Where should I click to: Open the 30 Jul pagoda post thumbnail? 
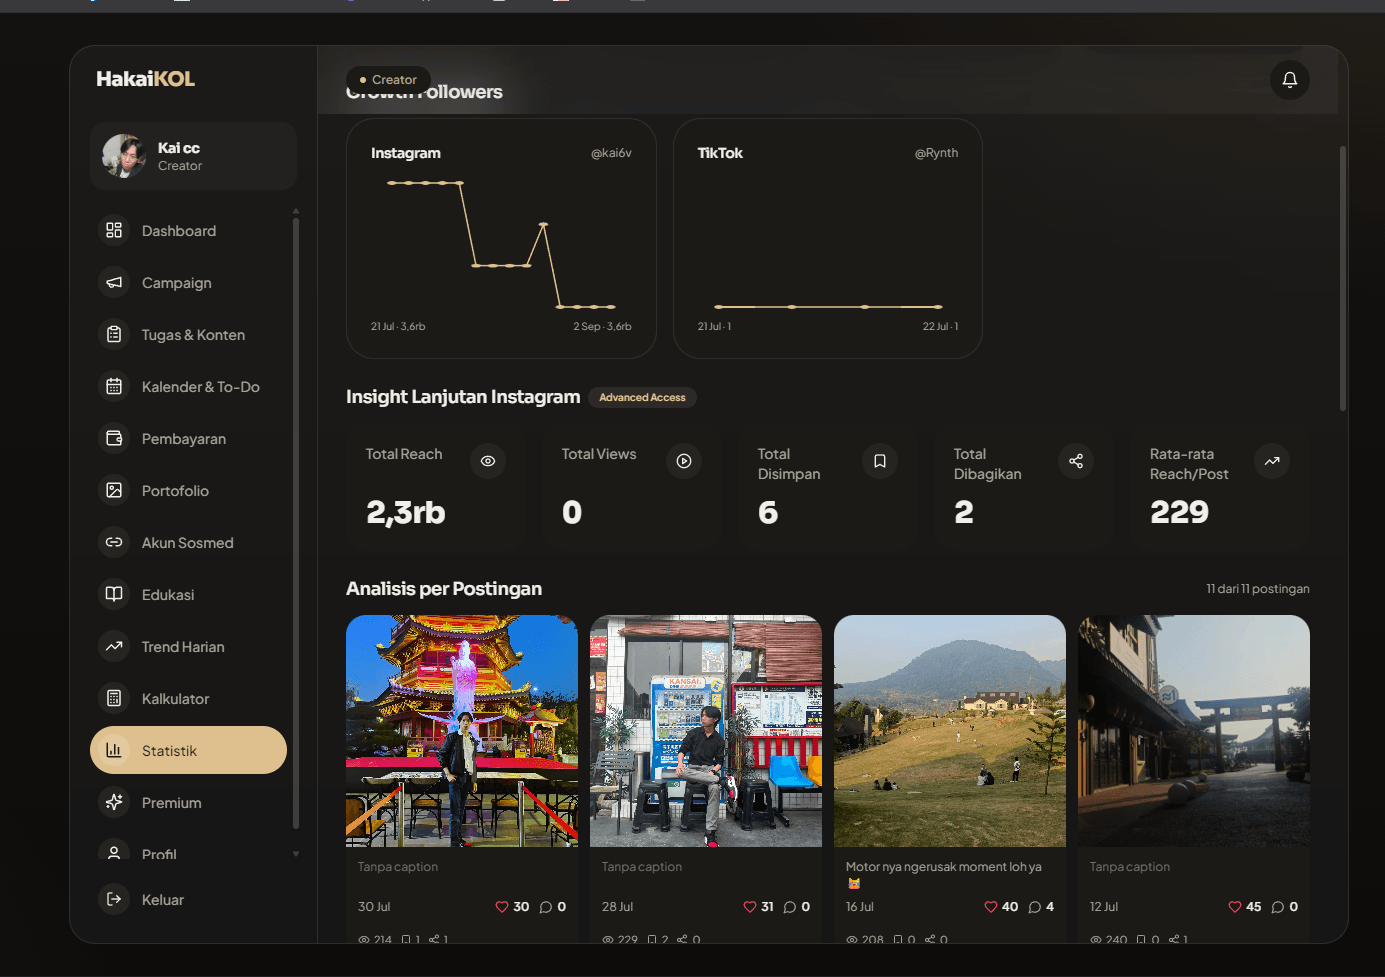click(x=462, y=731)
